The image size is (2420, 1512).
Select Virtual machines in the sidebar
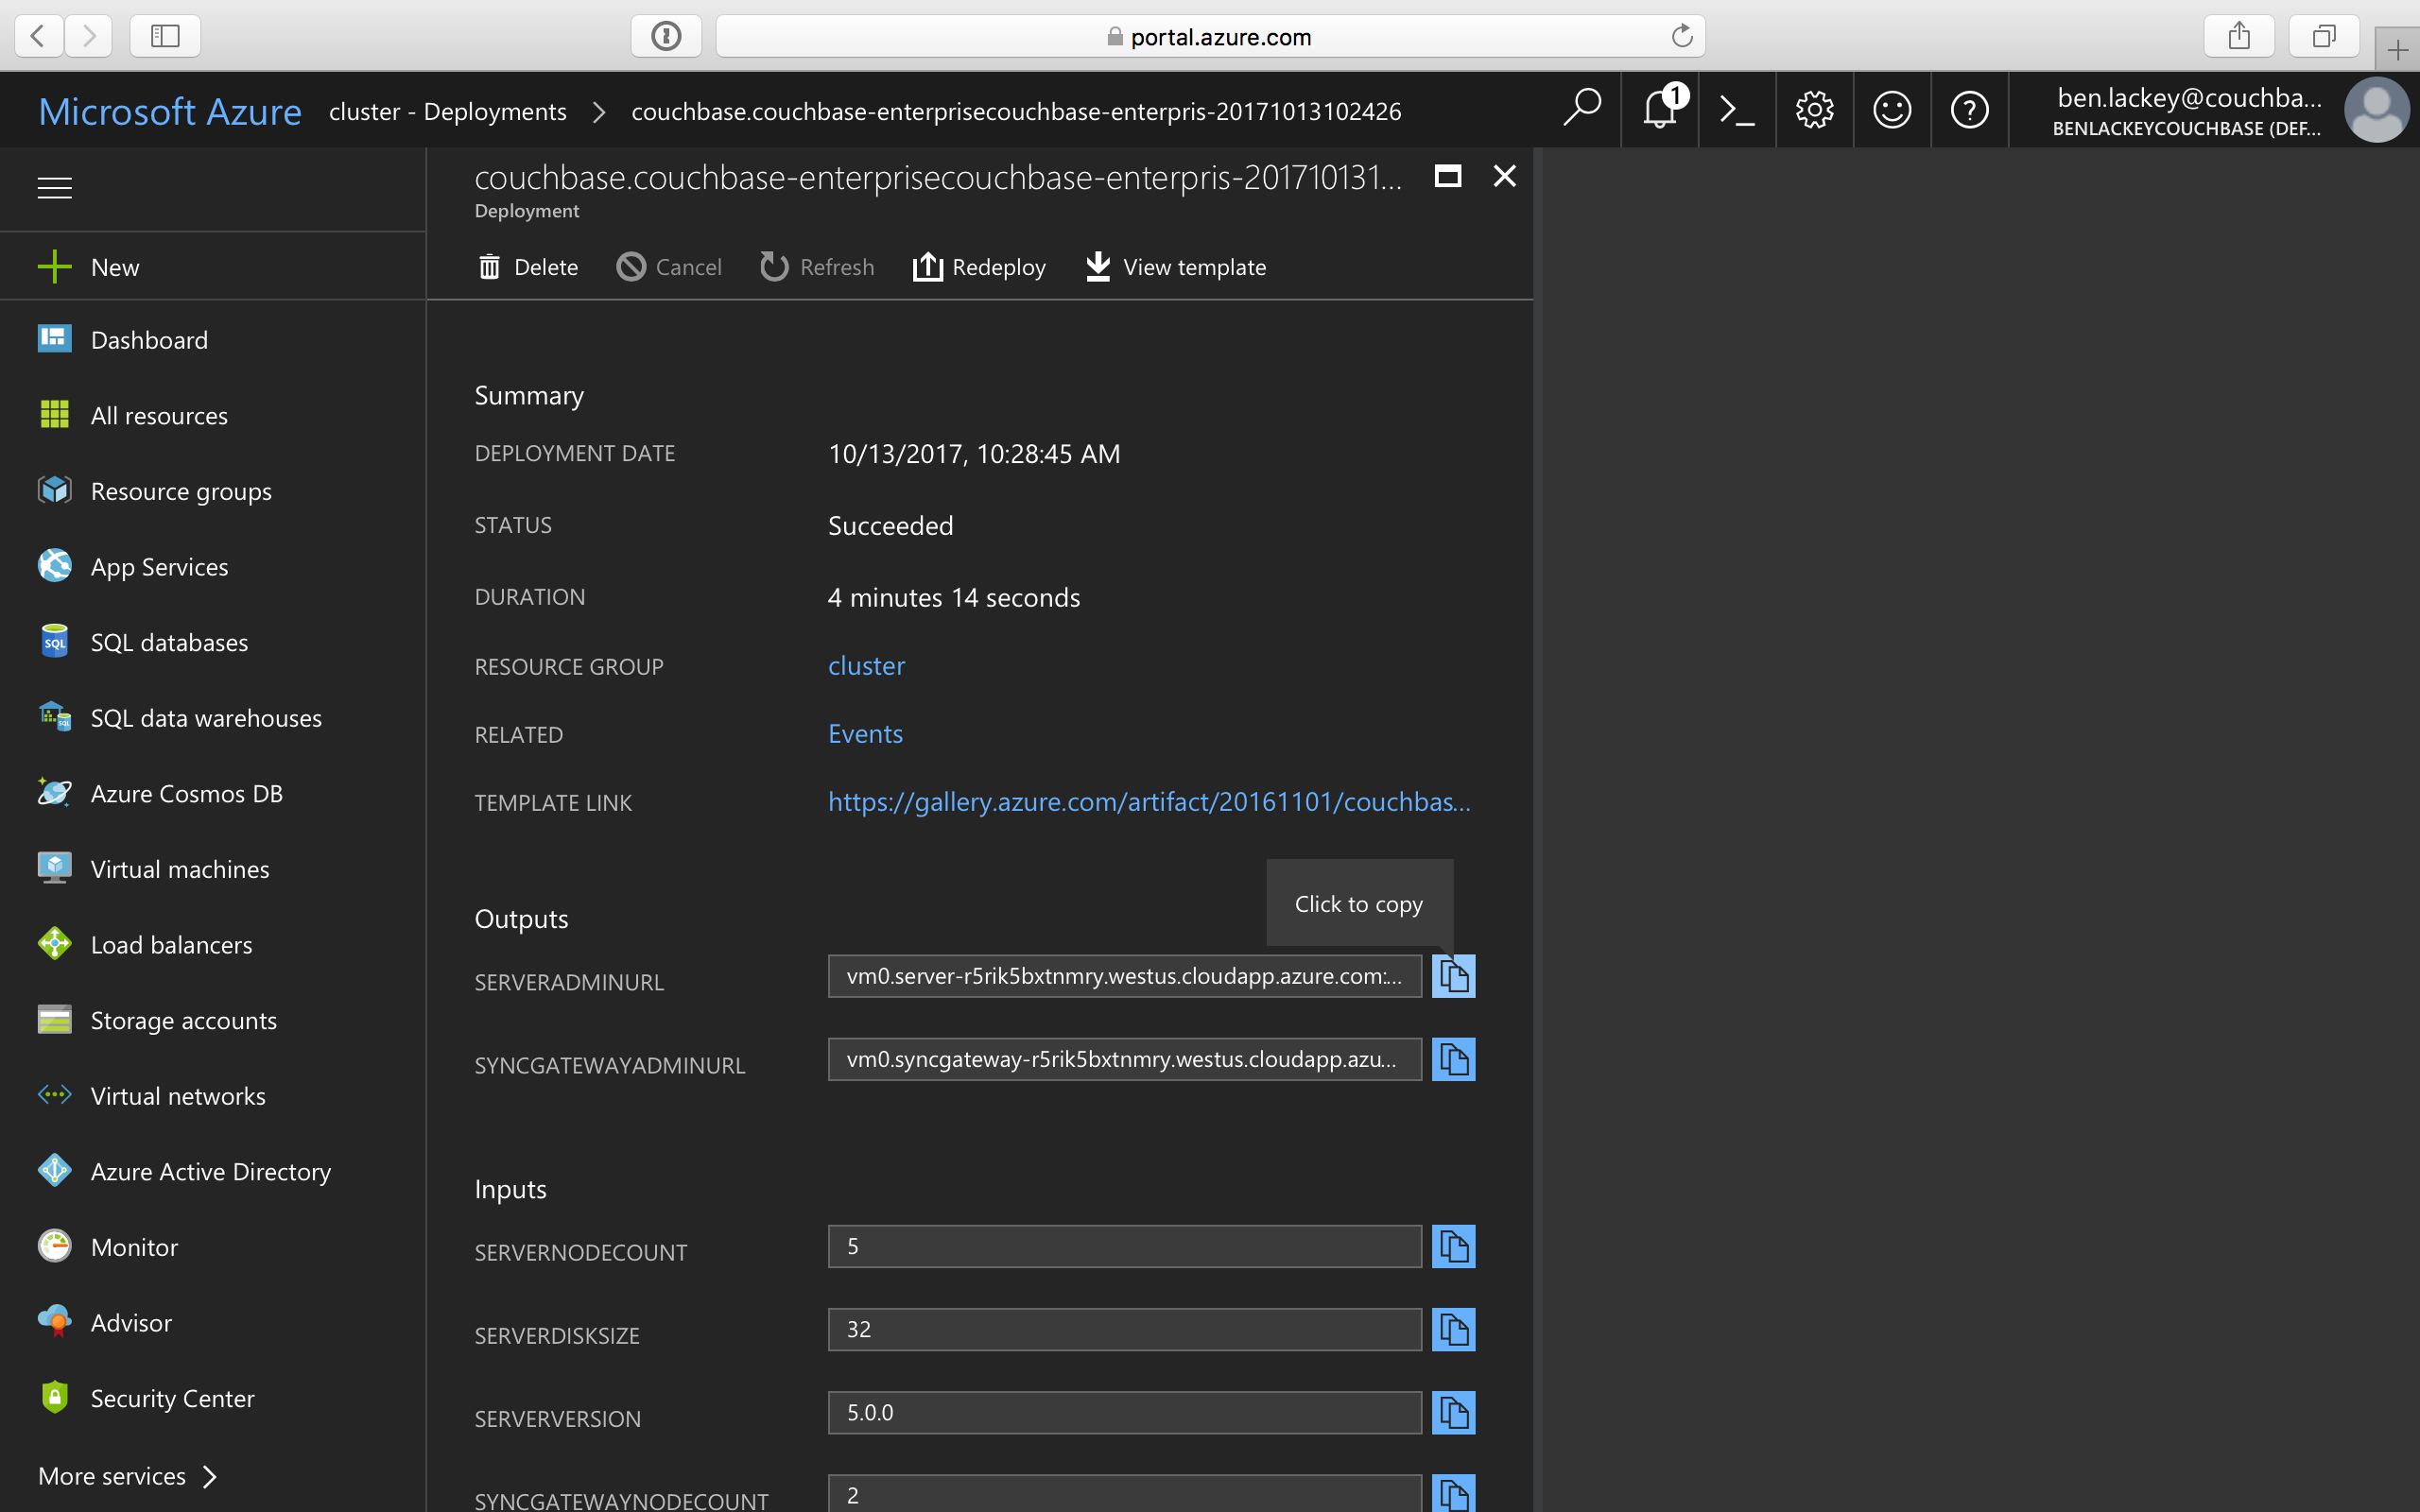(x=179, y=868)
